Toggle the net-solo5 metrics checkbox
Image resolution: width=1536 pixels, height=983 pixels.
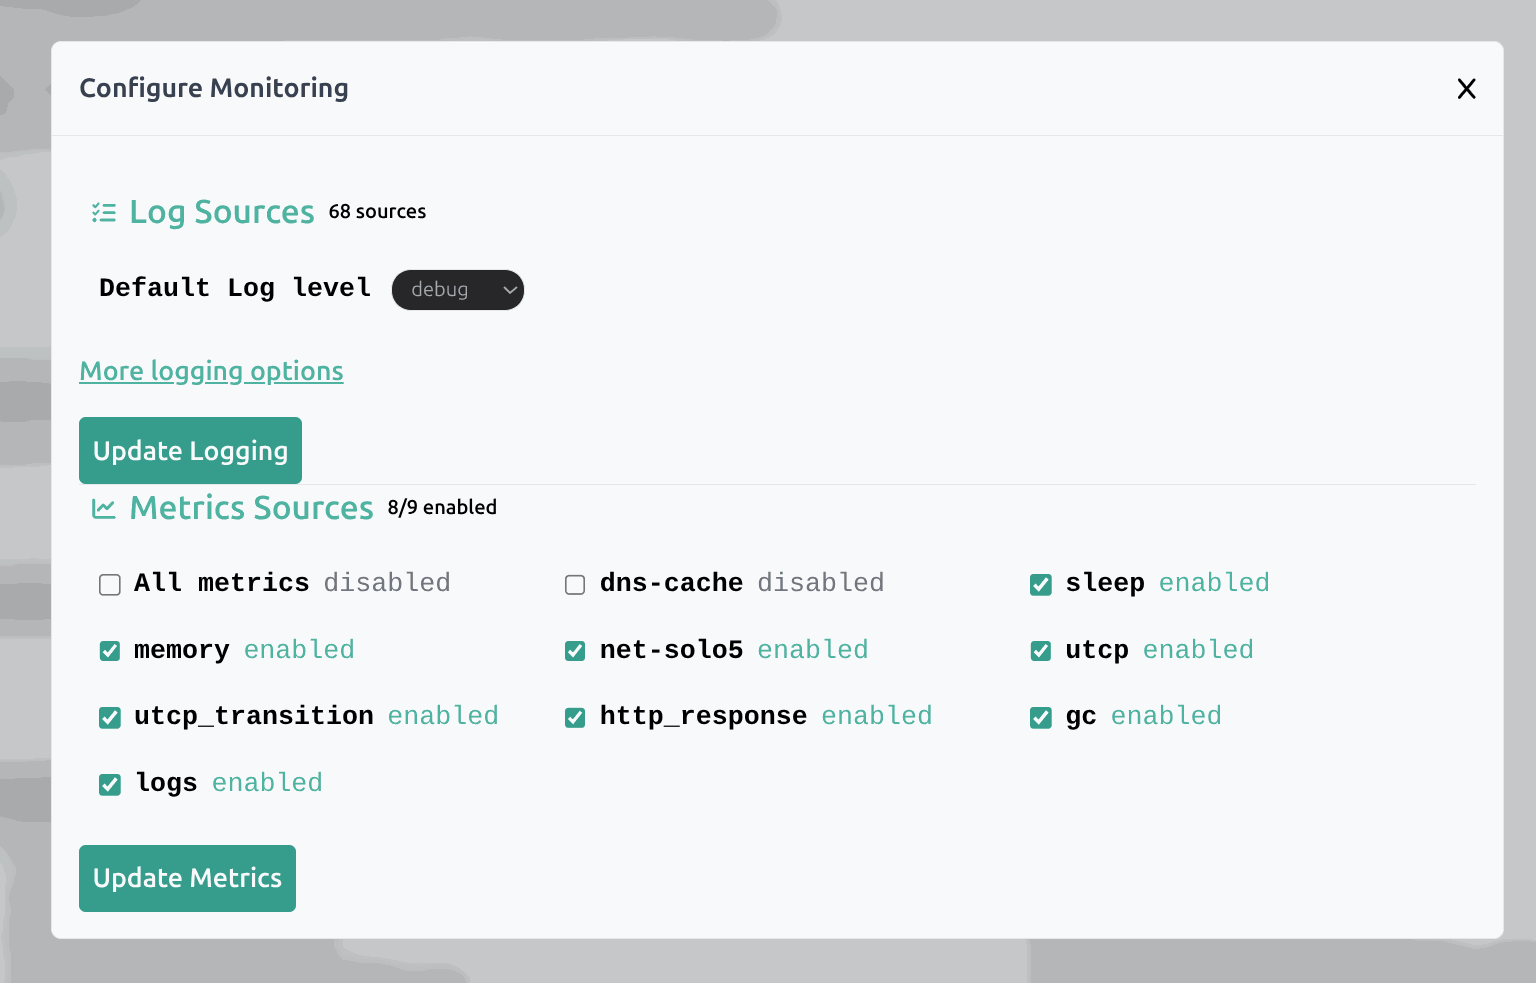click(575, 651)
